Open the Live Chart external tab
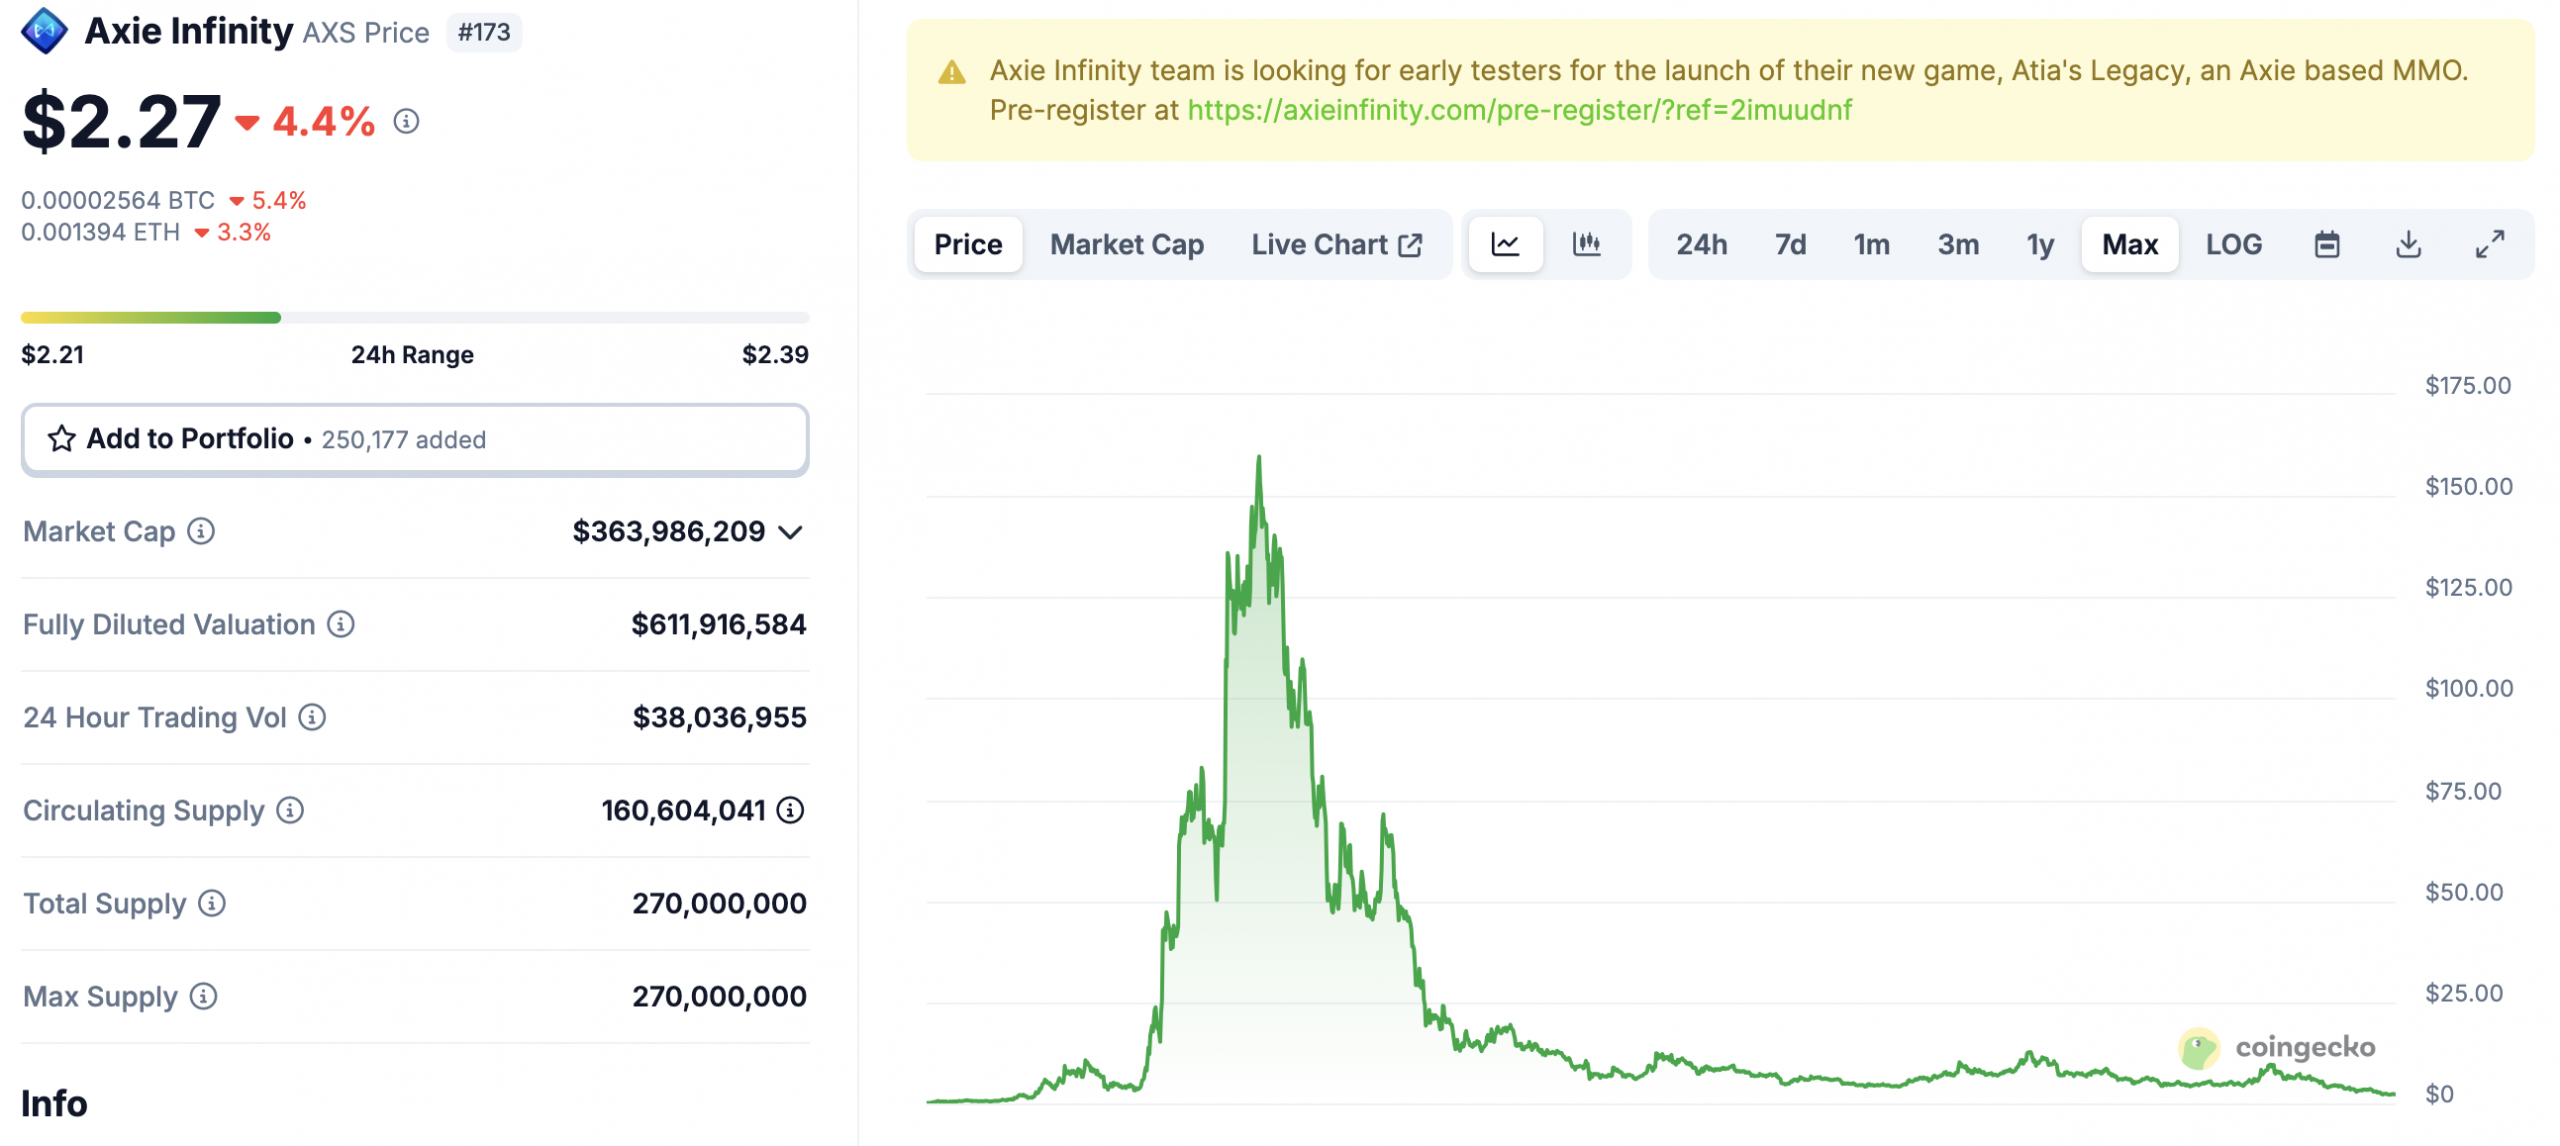Image resolution: width=2560 pixels, height=1146 pixels. [1336, 244]
